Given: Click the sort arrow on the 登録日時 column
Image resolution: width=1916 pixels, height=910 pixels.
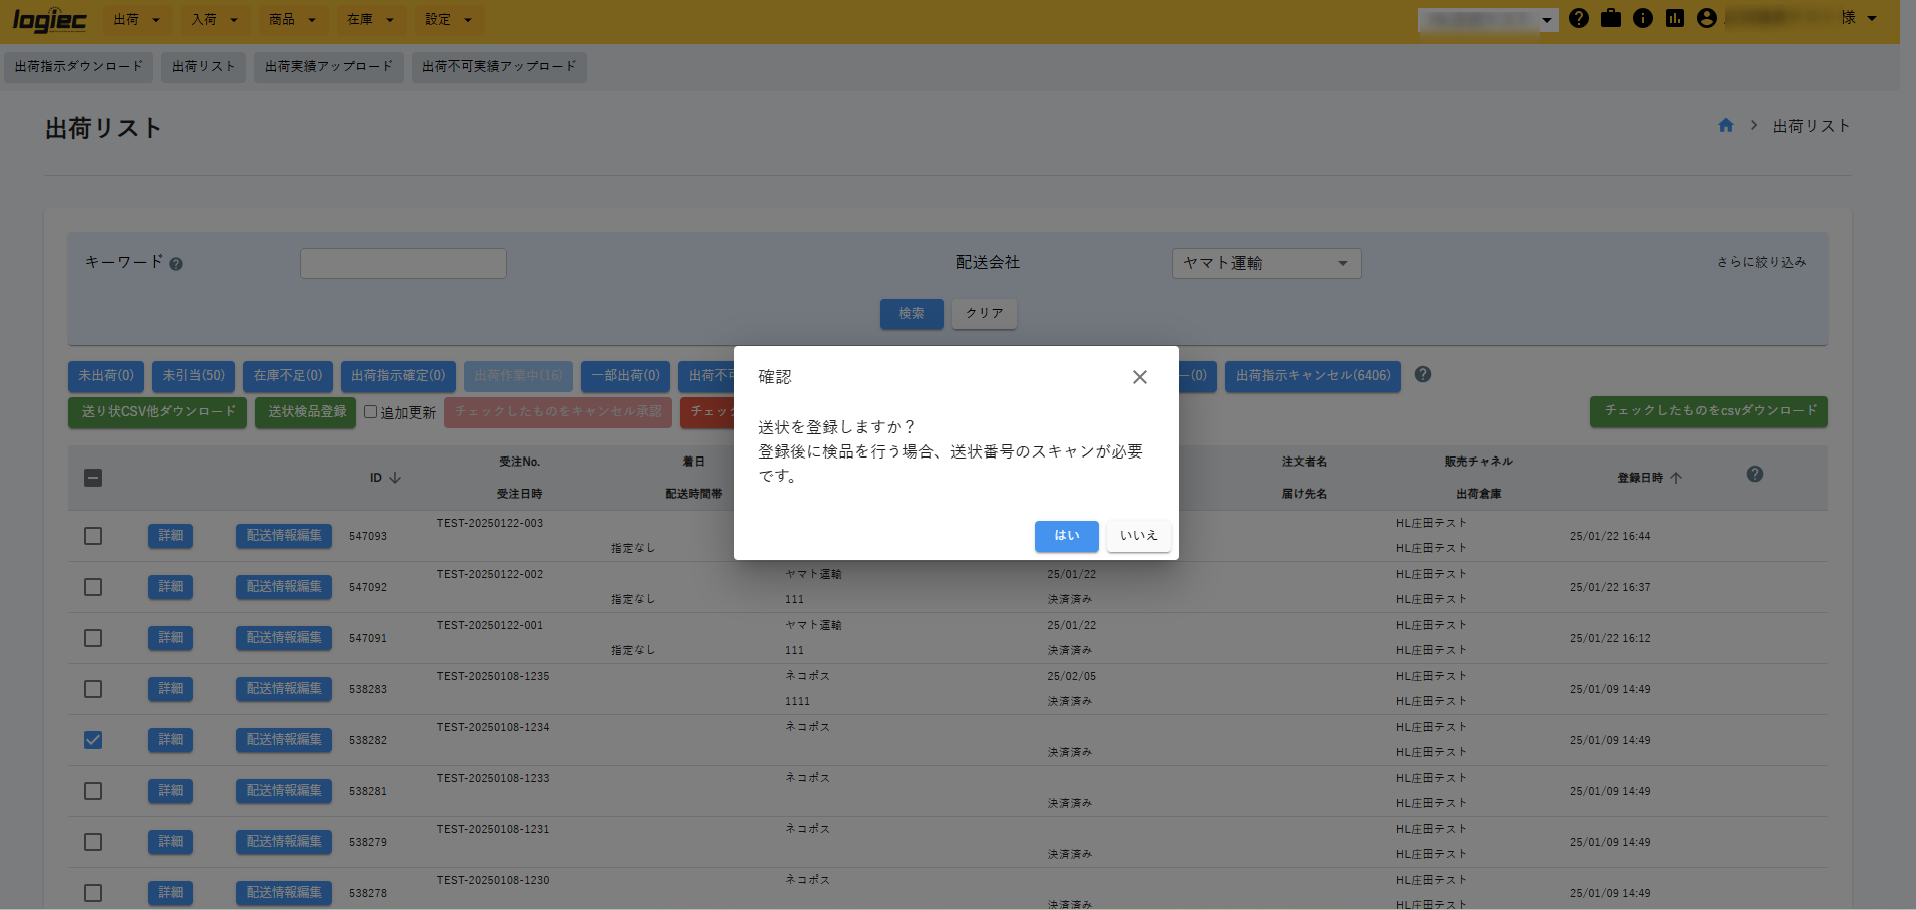Looking at the screenshot, I should pos(1678,478).
